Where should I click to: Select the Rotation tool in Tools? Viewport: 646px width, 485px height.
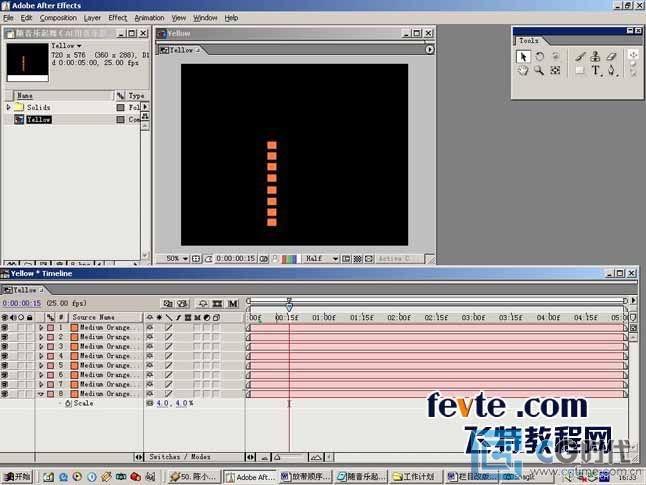click(539, 56)
